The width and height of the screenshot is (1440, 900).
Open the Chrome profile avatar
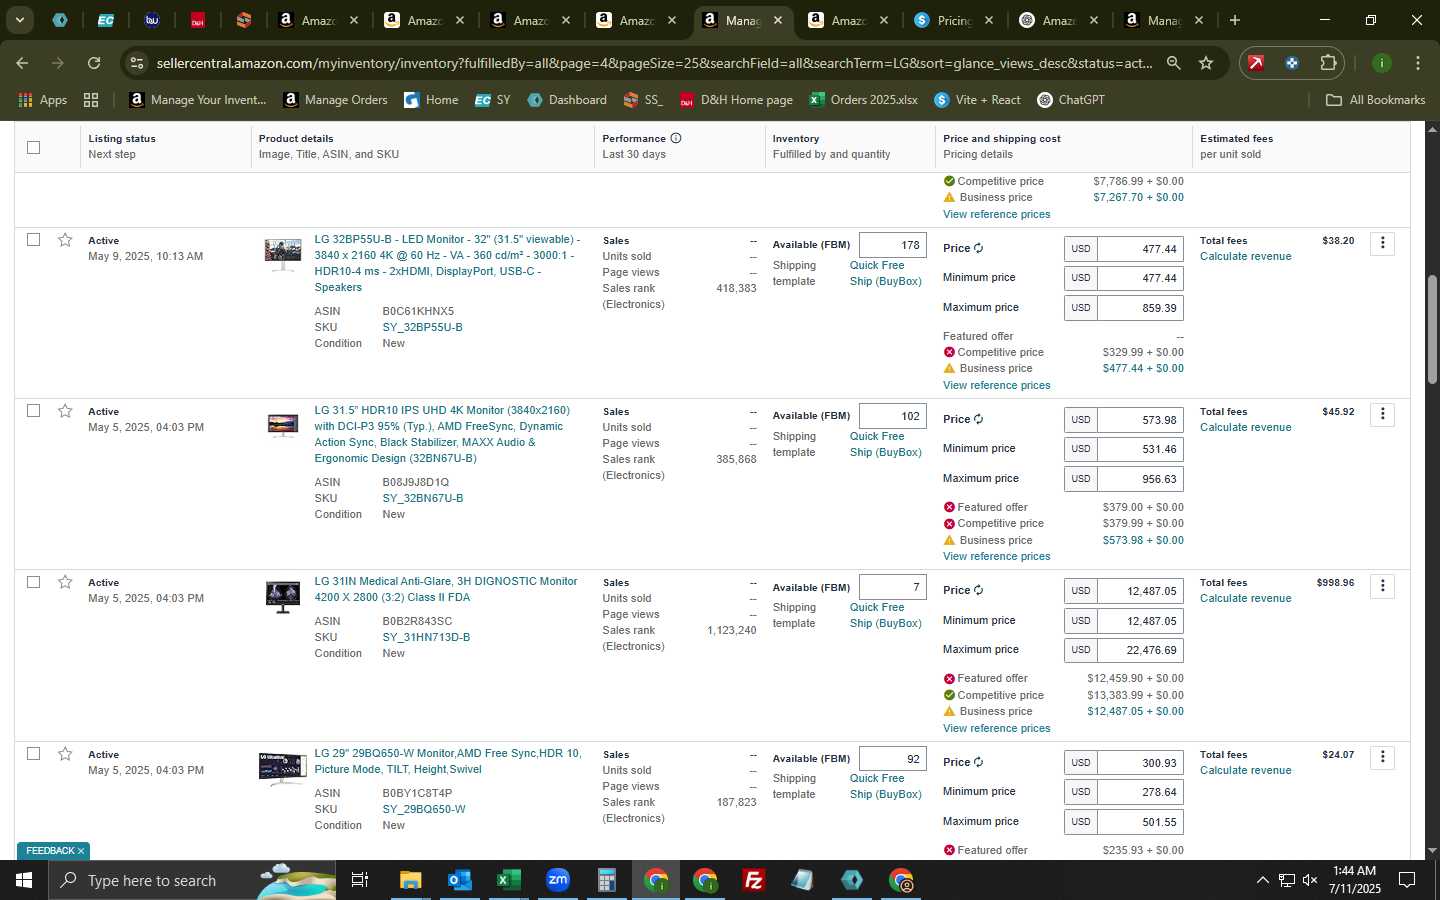pyautogui.click(x=1382, y=63)
